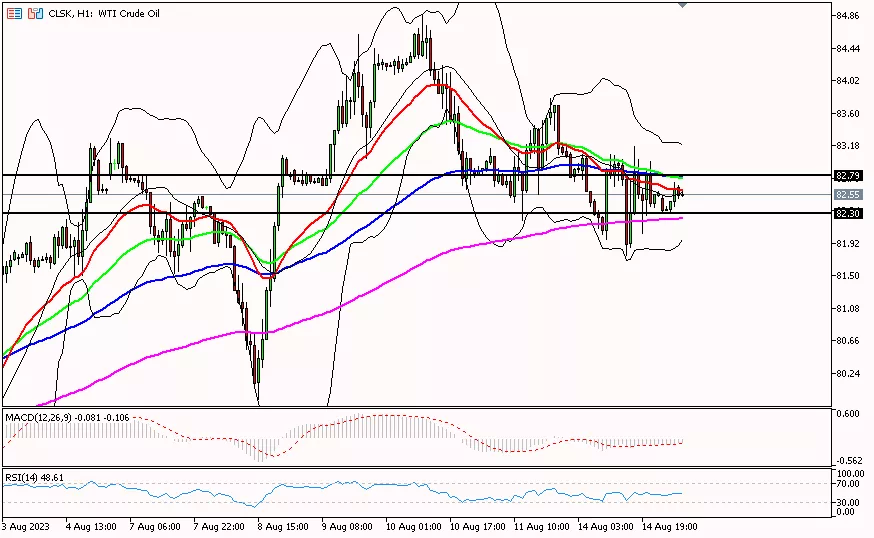Click the 9 Aug 08:00 time label

(x=347, y=527)
